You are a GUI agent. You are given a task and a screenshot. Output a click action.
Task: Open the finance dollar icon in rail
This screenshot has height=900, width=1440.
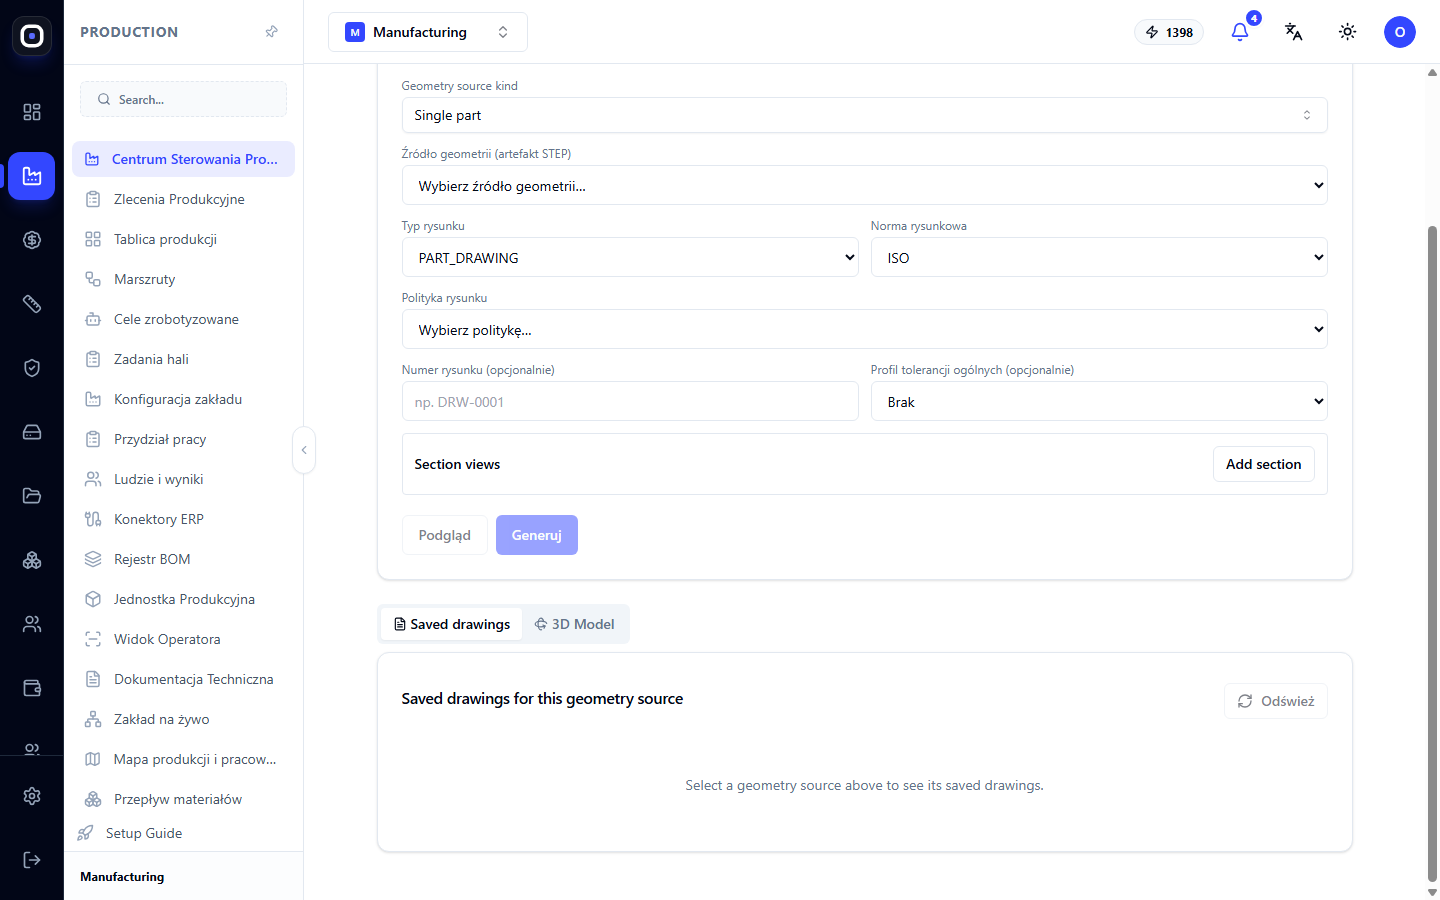32,240
